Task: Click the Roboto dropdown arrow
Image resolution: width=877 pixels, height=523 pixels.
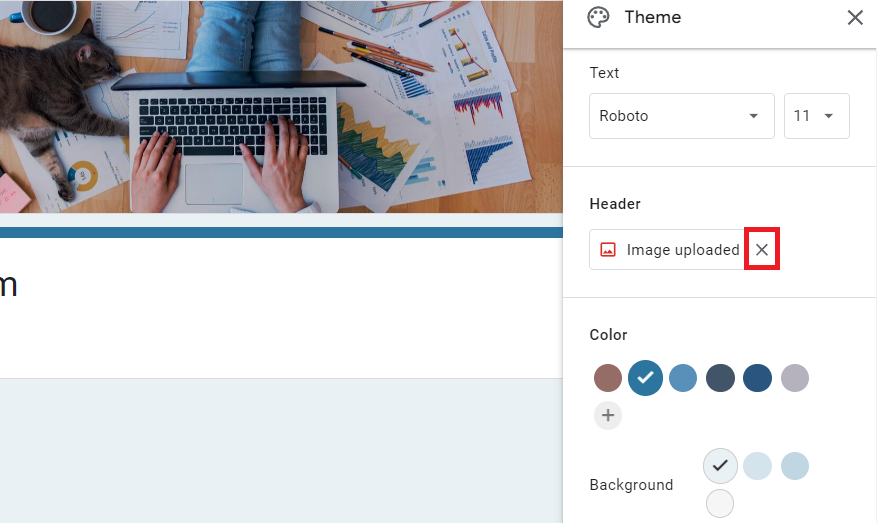Action: 753,116
